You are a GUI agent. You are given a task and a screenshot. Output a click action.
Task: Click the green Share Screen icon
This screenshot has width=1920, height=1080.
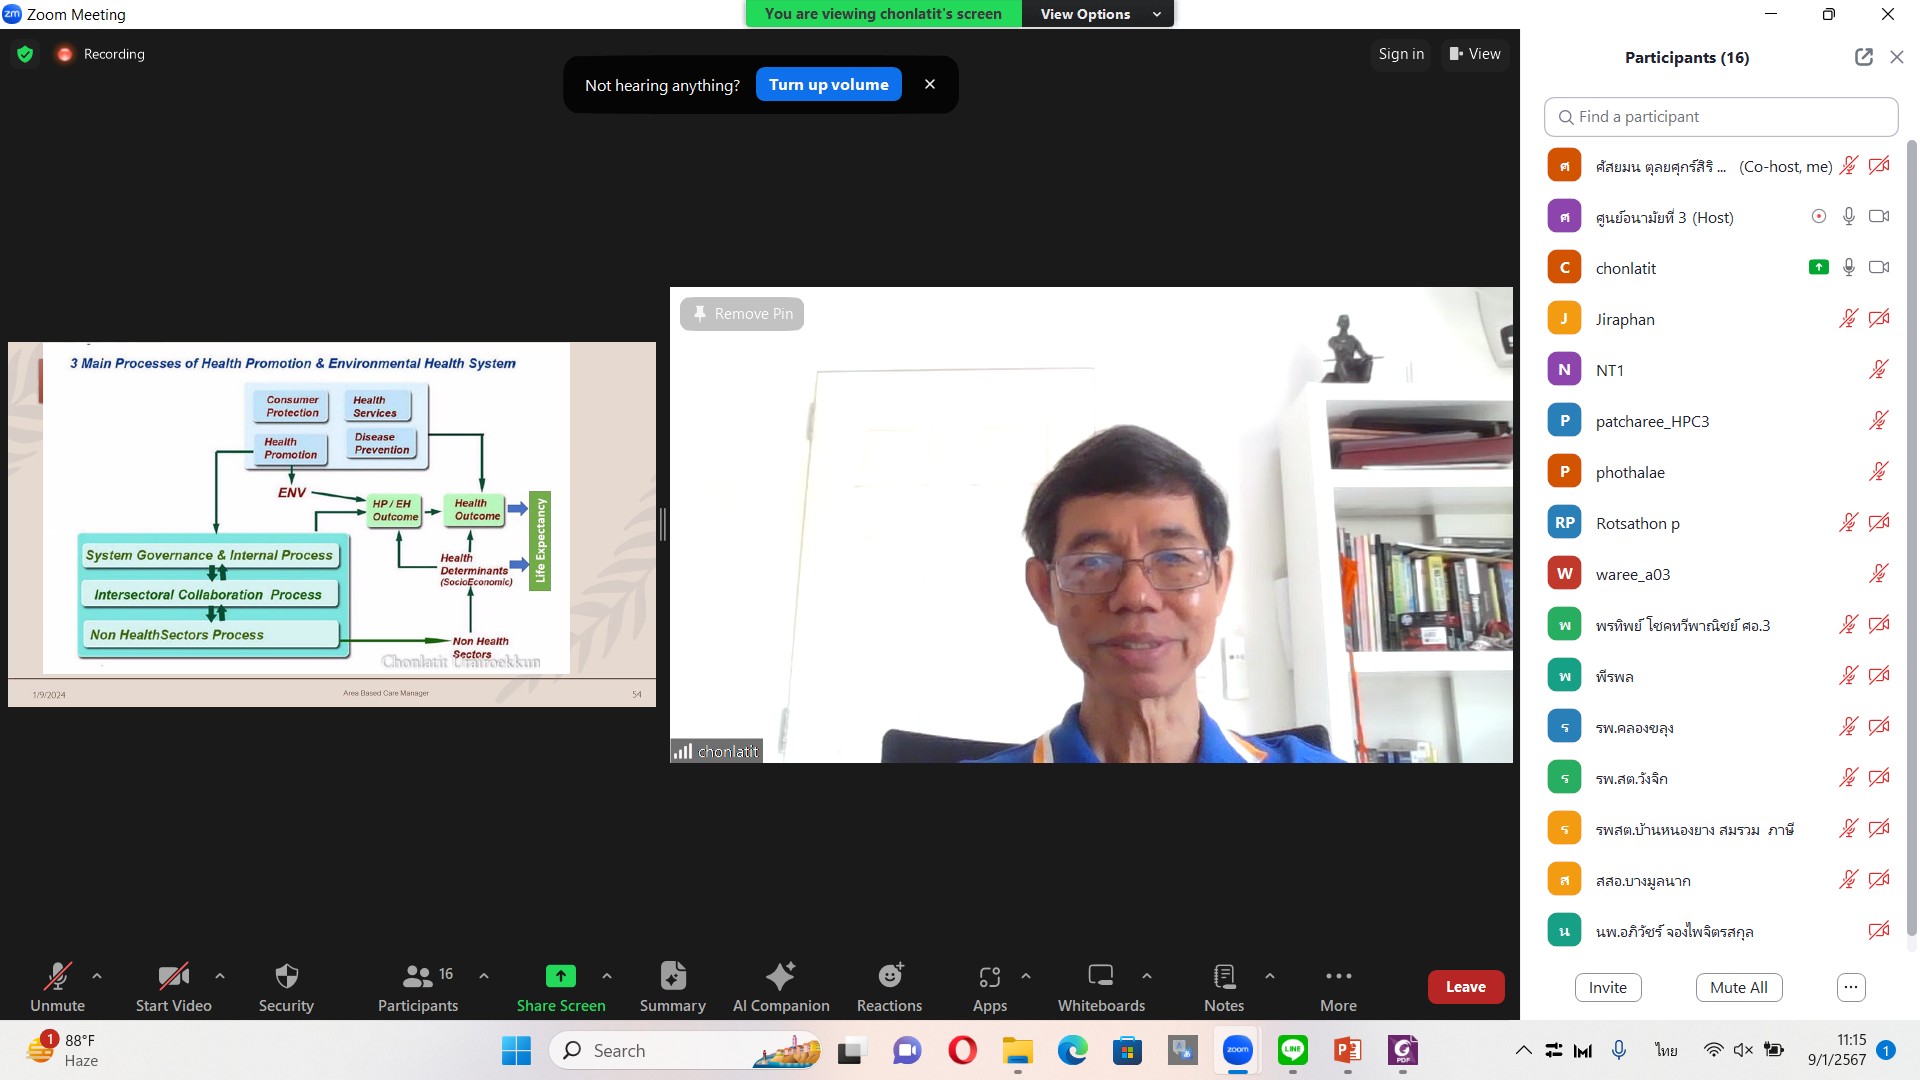pos(561,975)
